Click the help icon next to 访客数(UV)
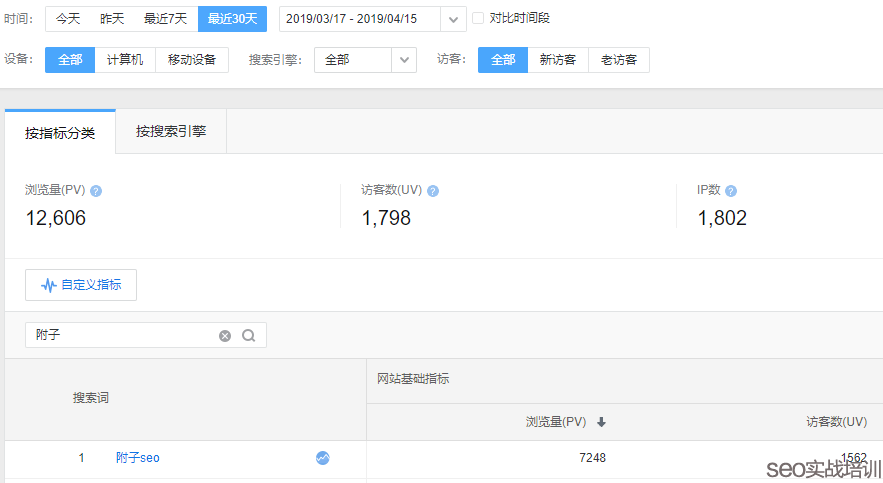 pyautogui.click(x=433, y=190)
